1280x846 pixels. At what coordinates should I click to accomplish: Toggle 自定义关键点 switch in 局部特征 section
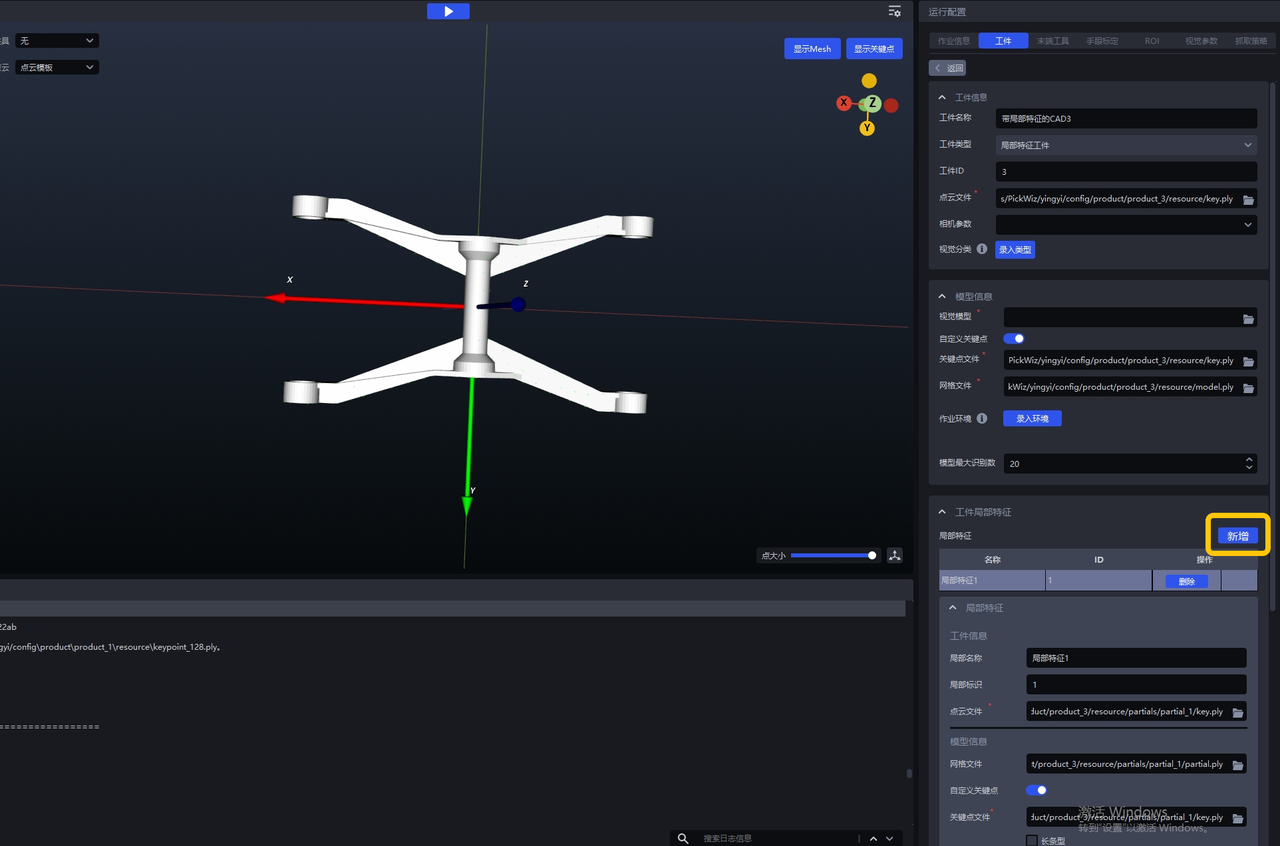tap(1036, 790)
